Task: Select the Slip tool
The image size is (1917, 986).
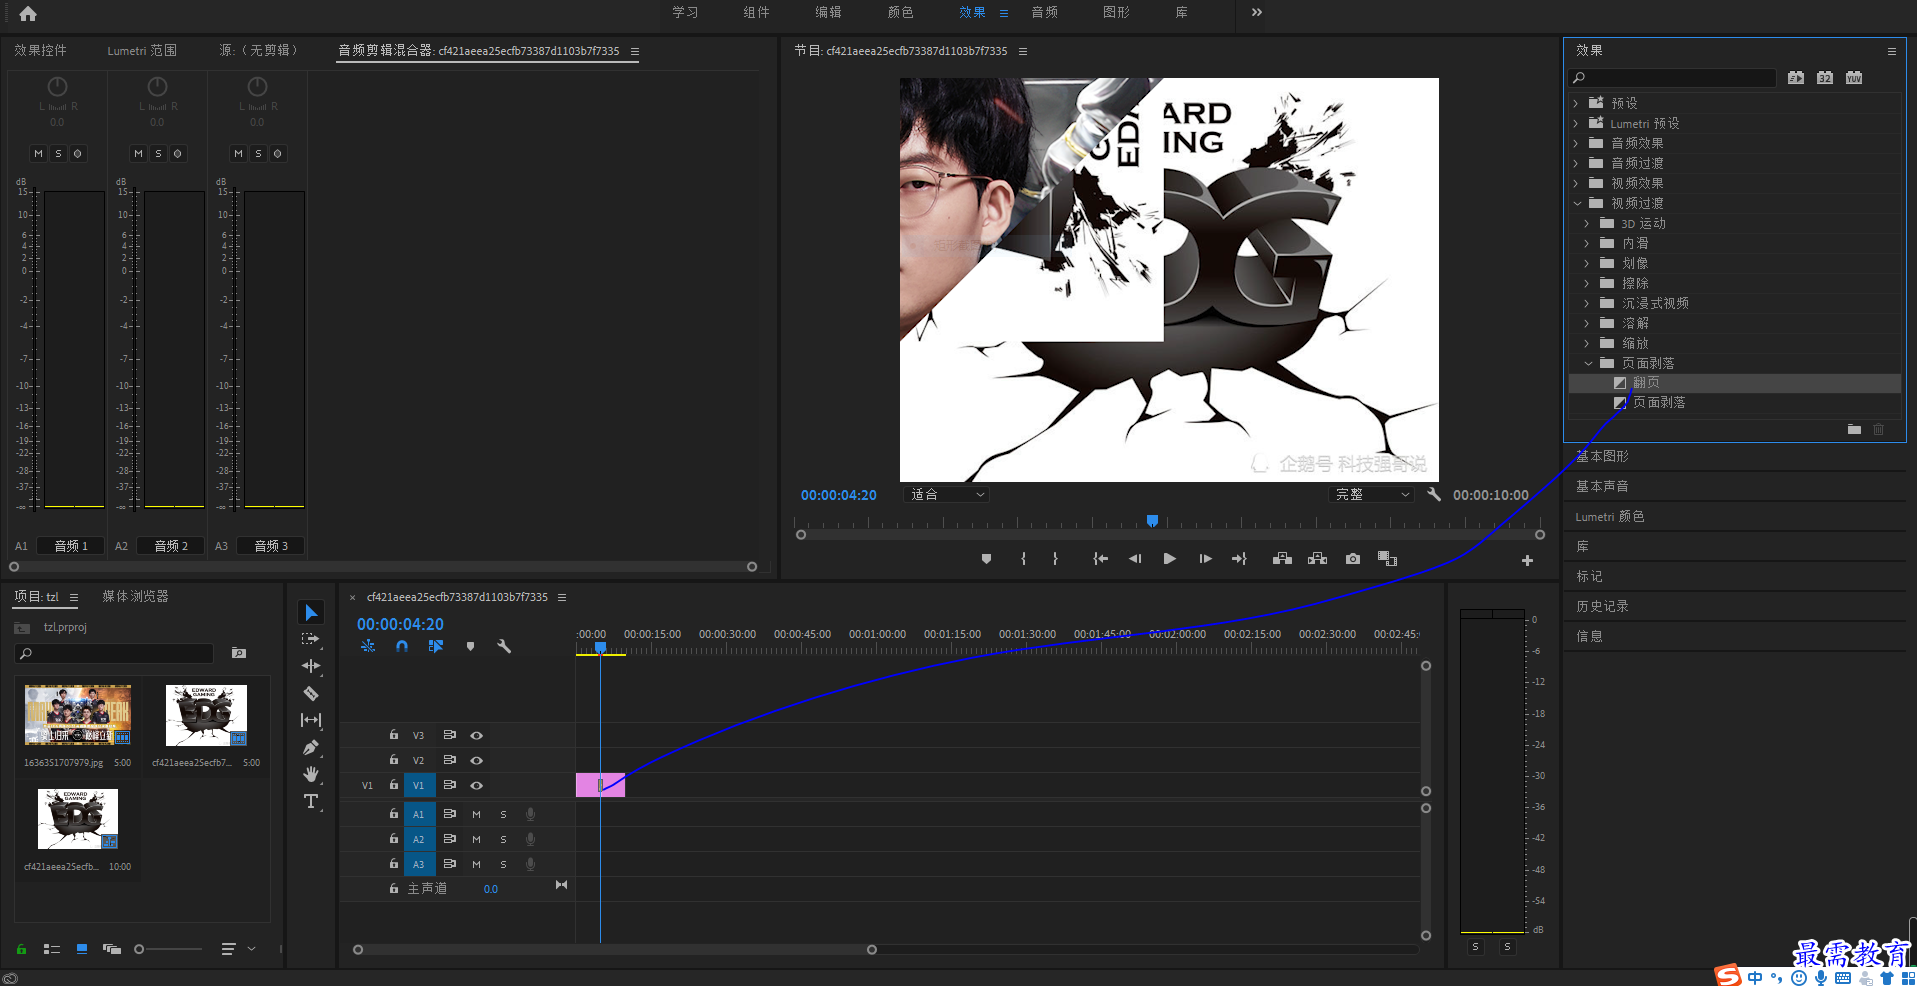Action: pos(311,720)
